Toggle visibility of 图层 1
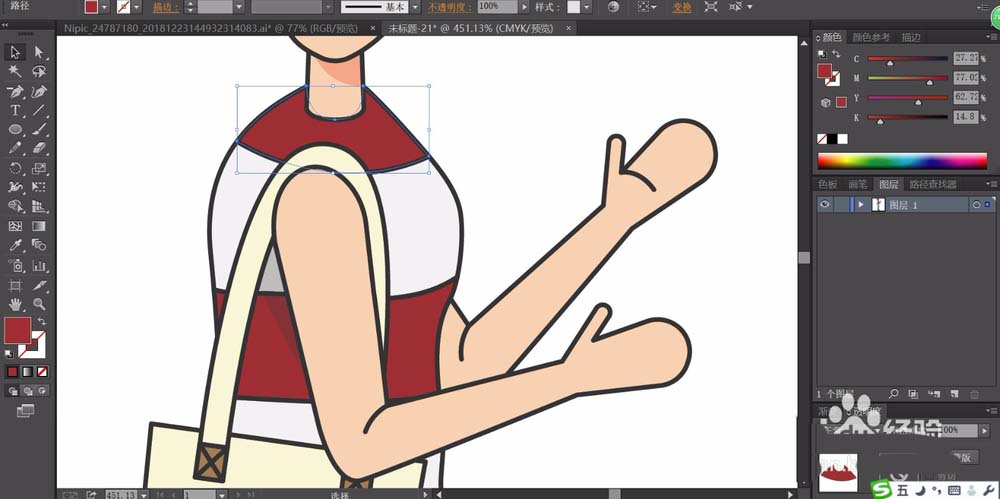The width and height of the screenshot is (1000, 499). tap(825, 204)
